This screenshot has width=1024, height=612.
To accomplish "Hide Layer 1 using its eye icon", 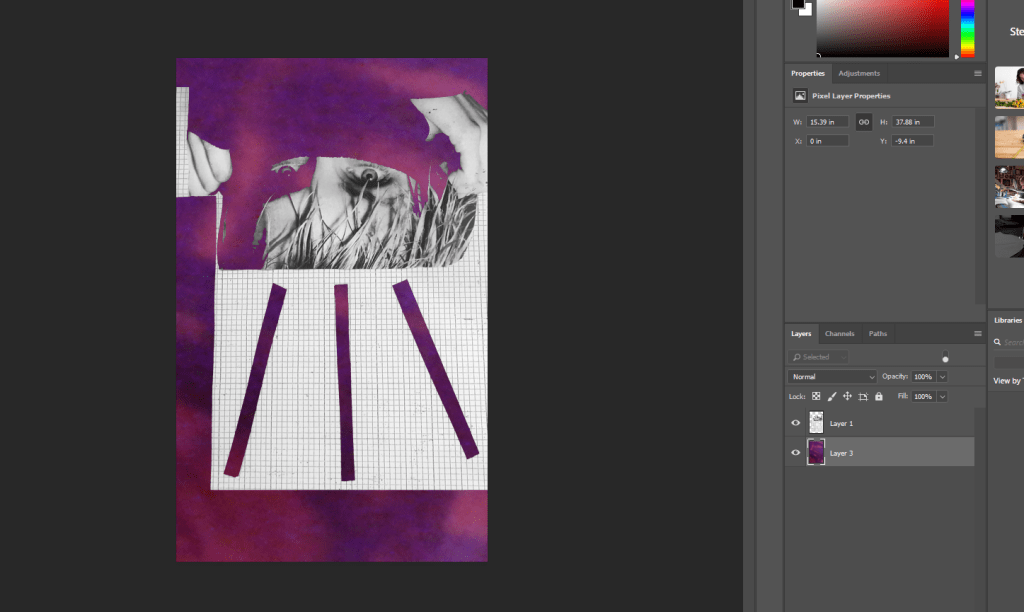I will [796, 423].
